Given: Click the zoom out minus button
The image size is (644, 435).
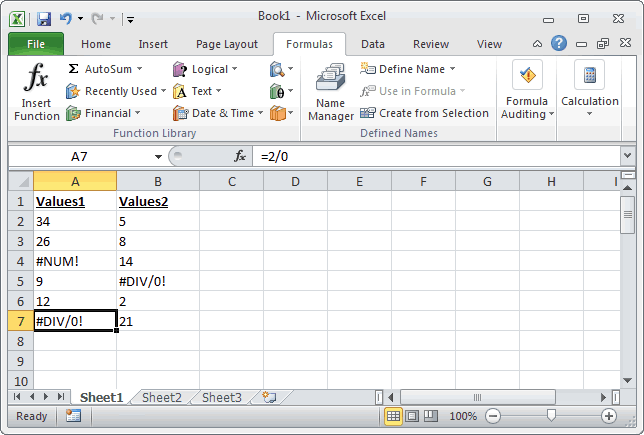Looking at the screenshot, I should click(493, 416).
